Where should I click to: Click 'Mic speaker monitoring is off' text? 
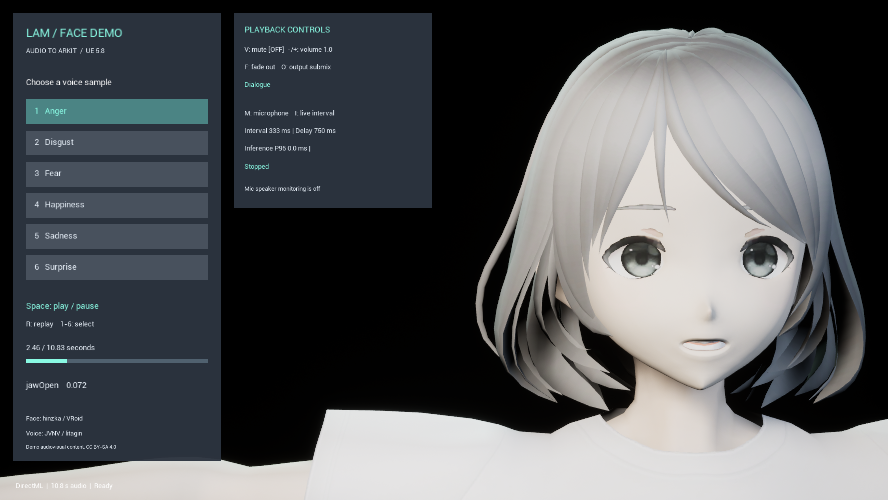(282, 189)
